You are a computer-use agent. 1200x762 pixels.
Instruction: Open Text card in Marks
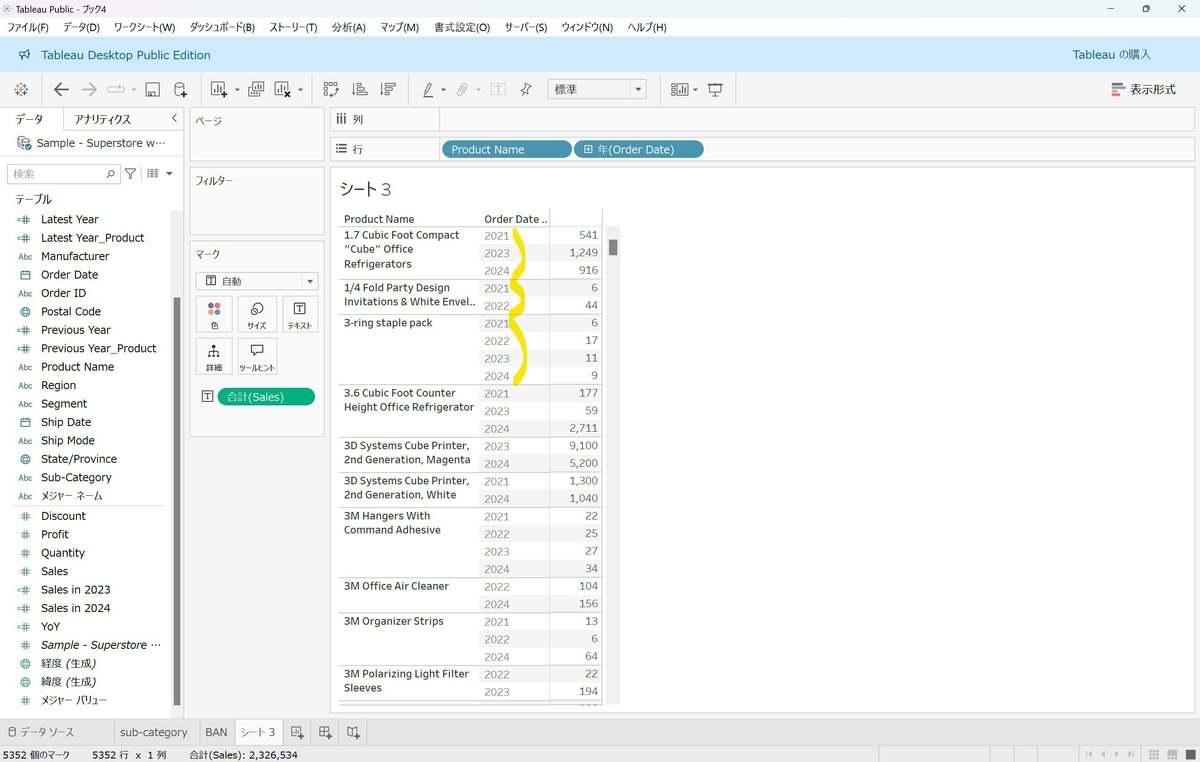coord(300,314)
